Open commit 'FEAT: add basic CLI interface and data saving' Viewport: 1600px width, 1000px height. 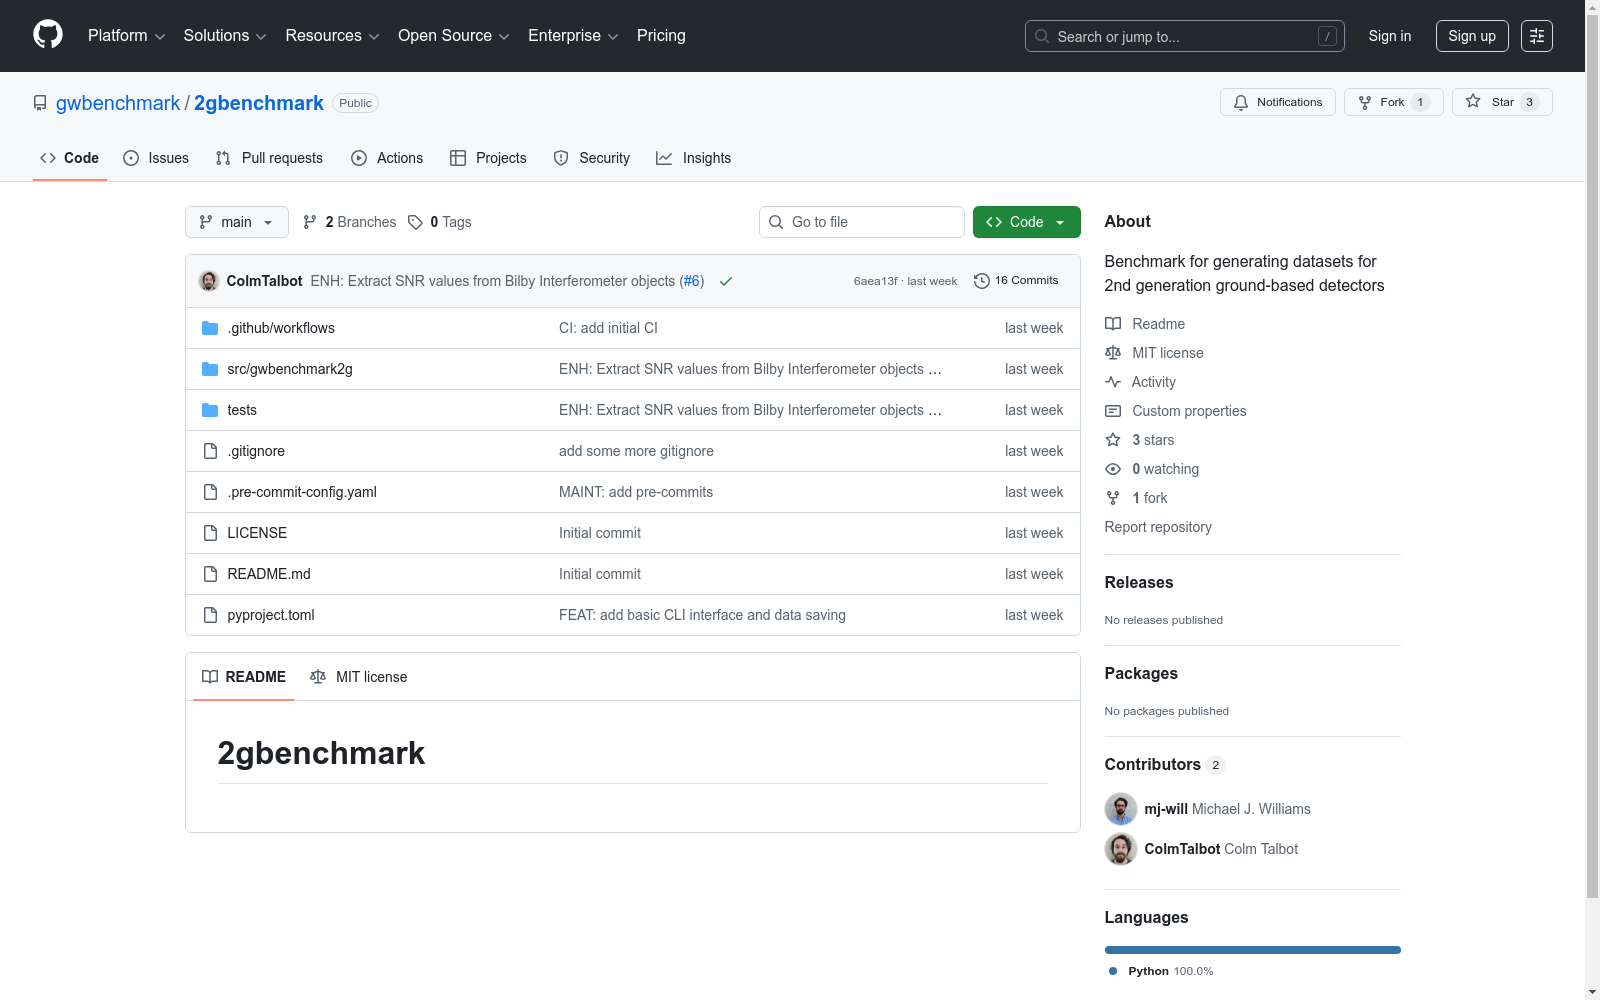click(x=702, y=615)
